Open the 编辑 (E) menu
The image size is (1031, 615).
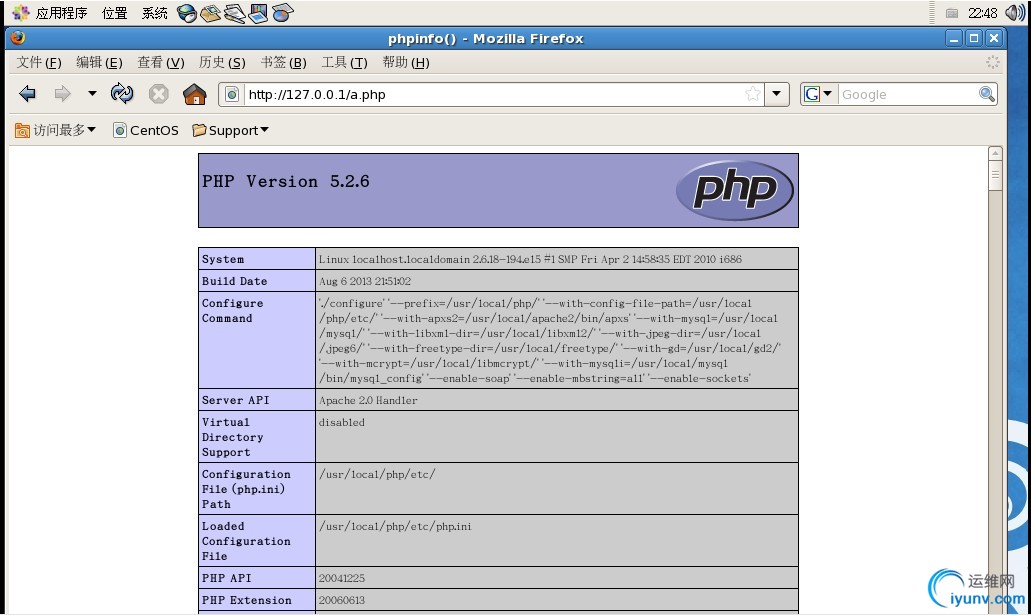(x=99, y=62)
